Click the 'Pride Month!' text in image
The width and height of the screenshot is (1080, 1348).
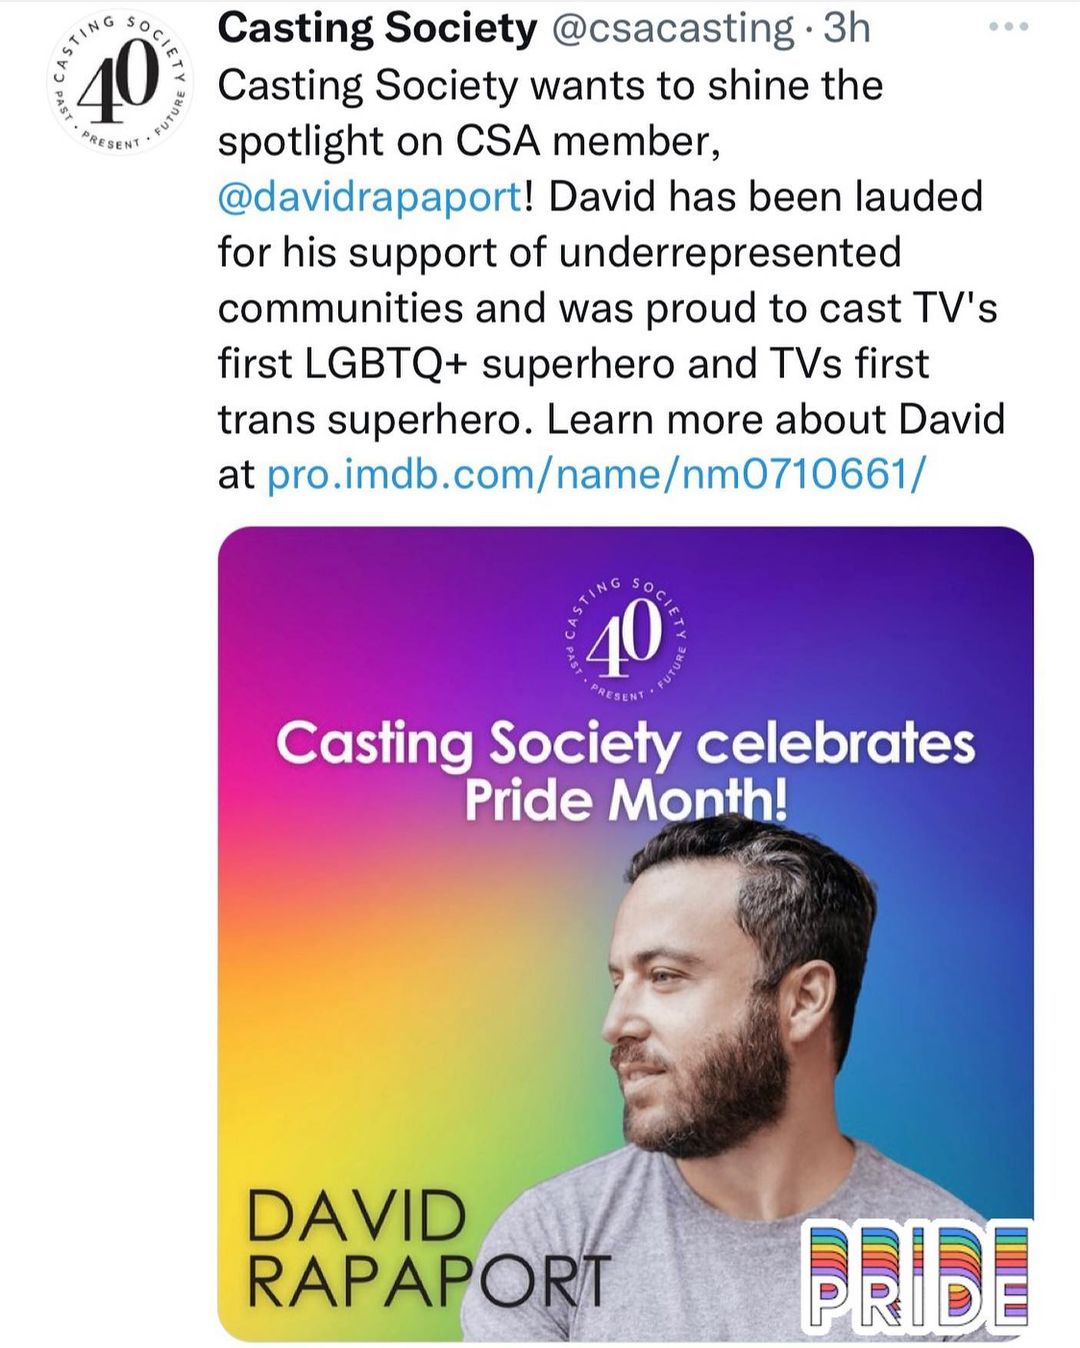point(625,800)
